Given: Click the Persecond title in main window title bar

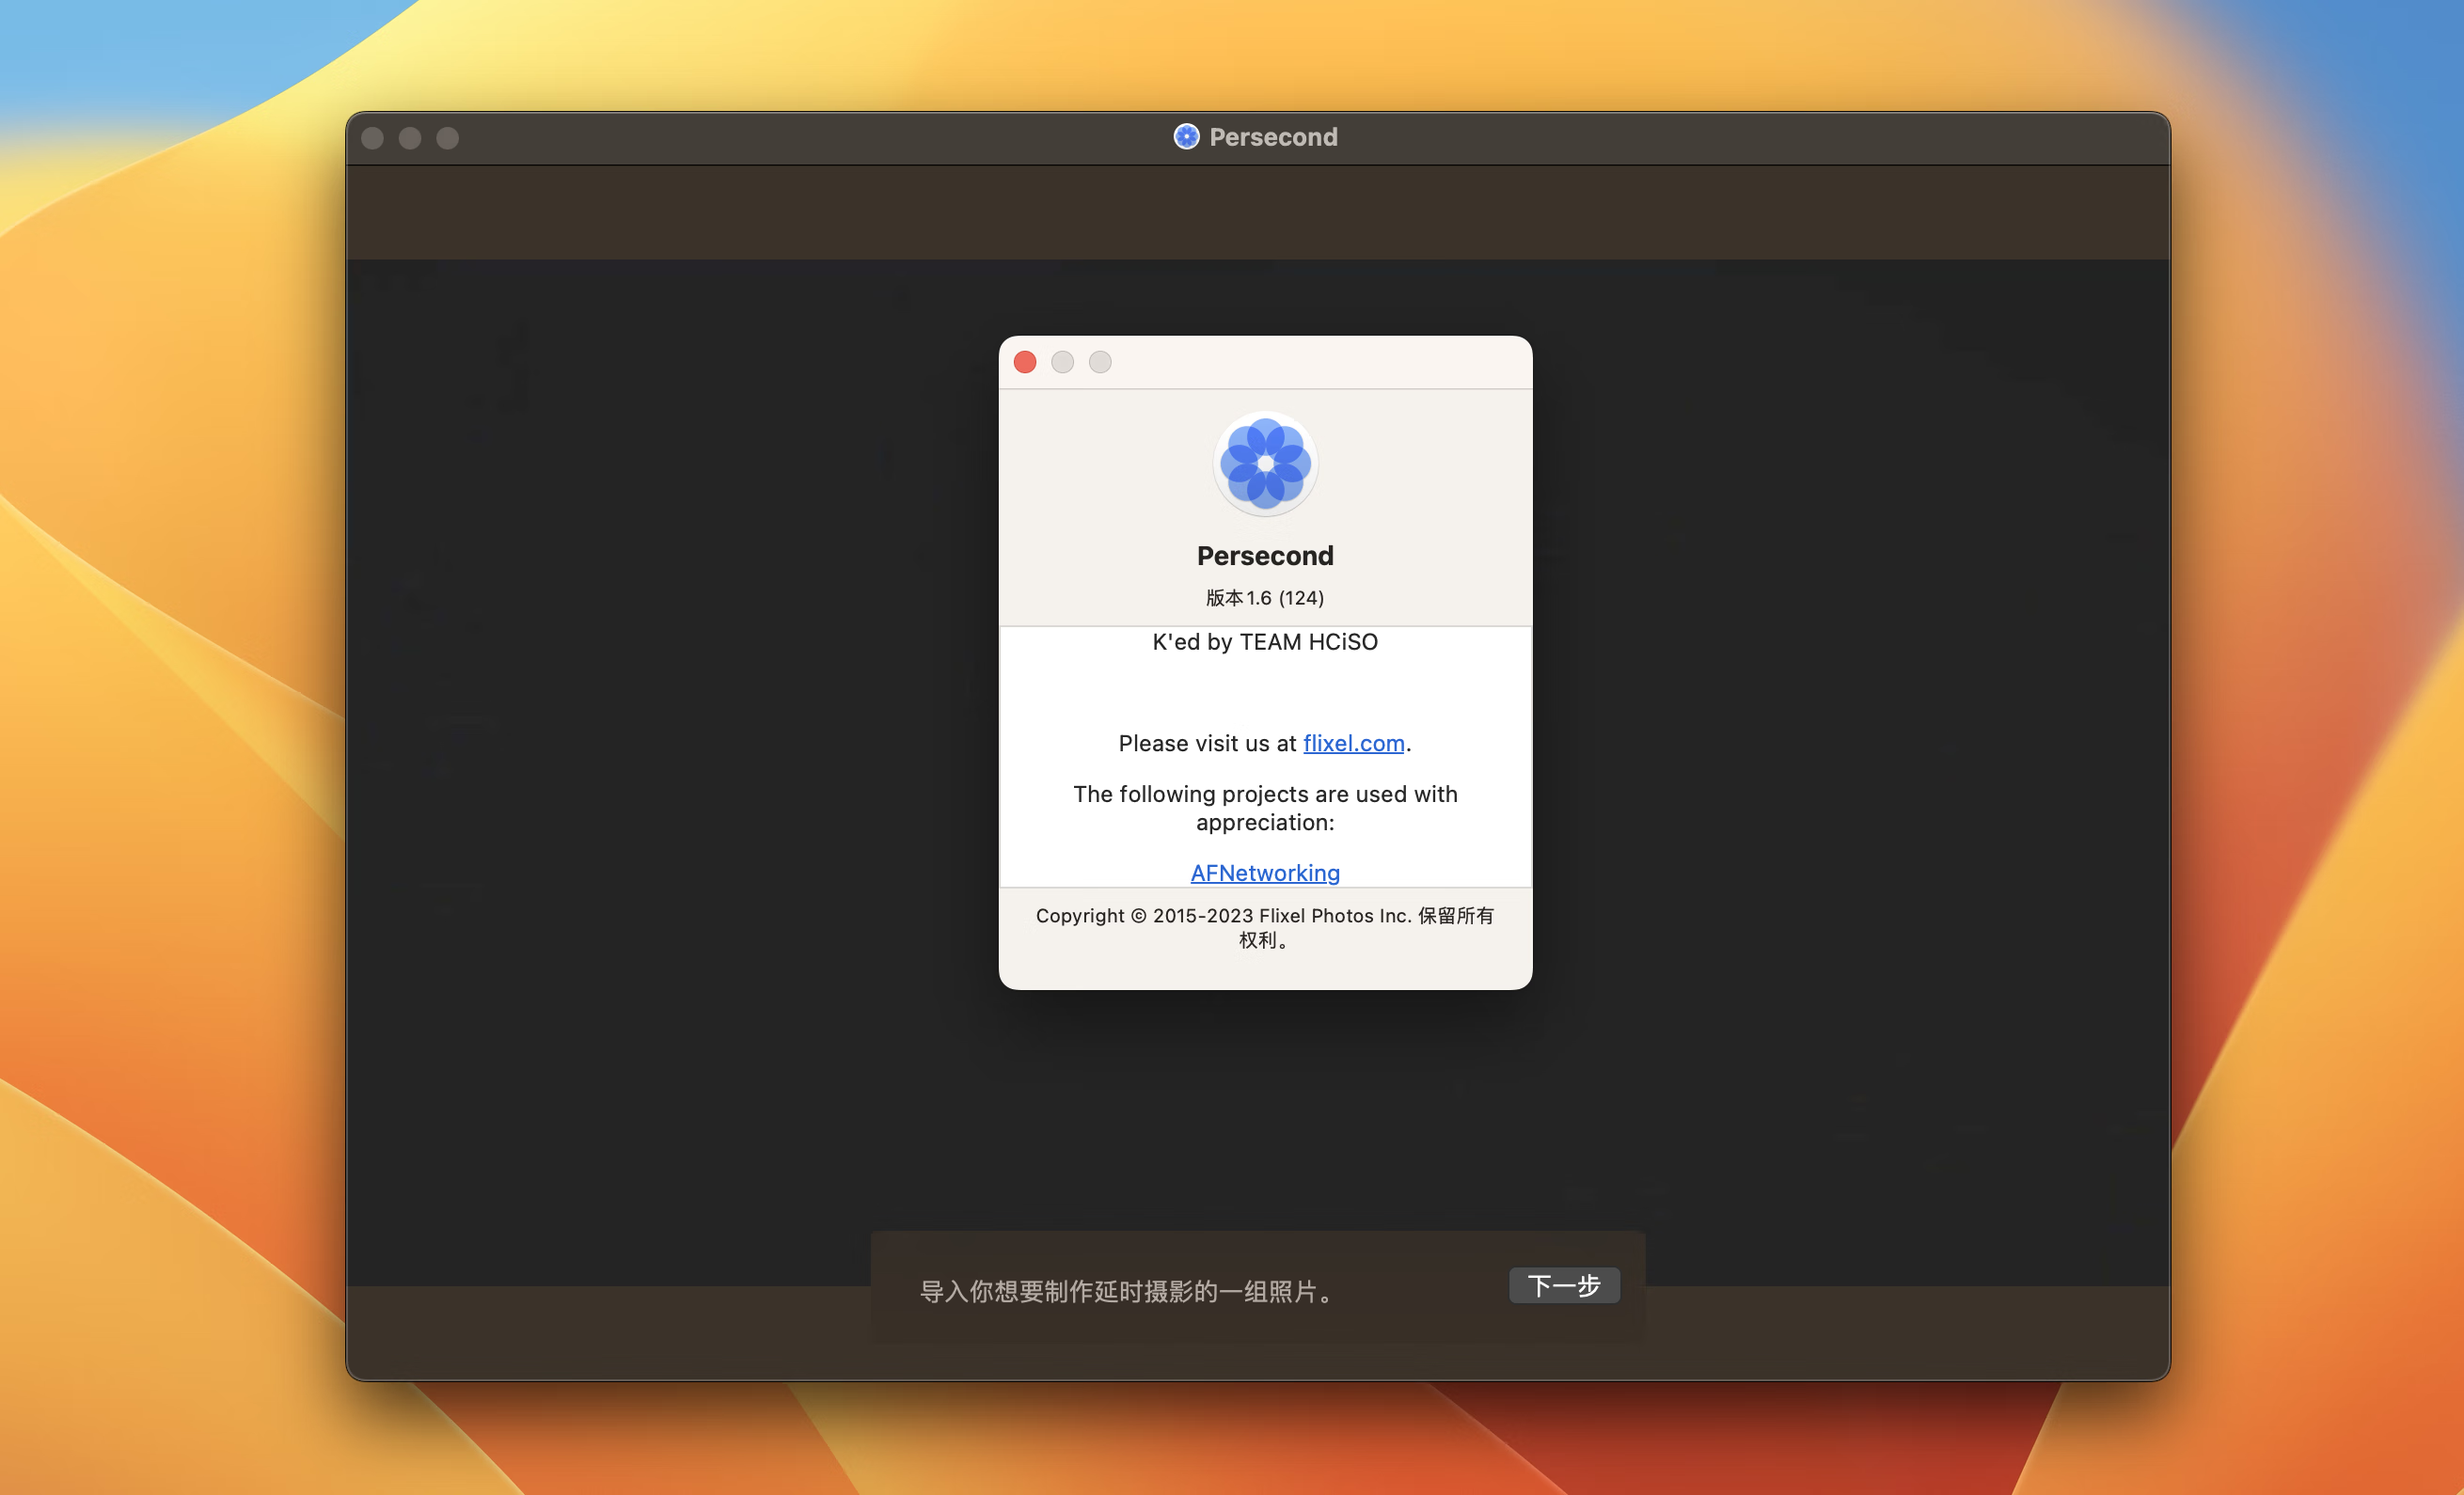Looking at the screenshot, I should (1273, 137).
